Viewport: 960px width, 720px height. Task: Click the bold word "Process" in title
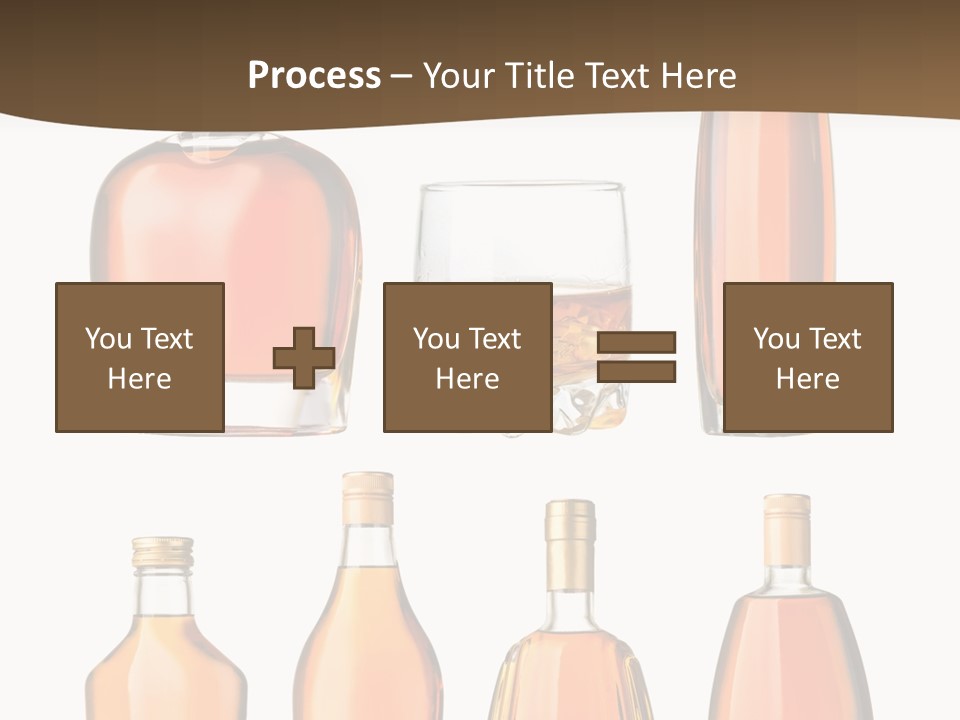(314, 76)
